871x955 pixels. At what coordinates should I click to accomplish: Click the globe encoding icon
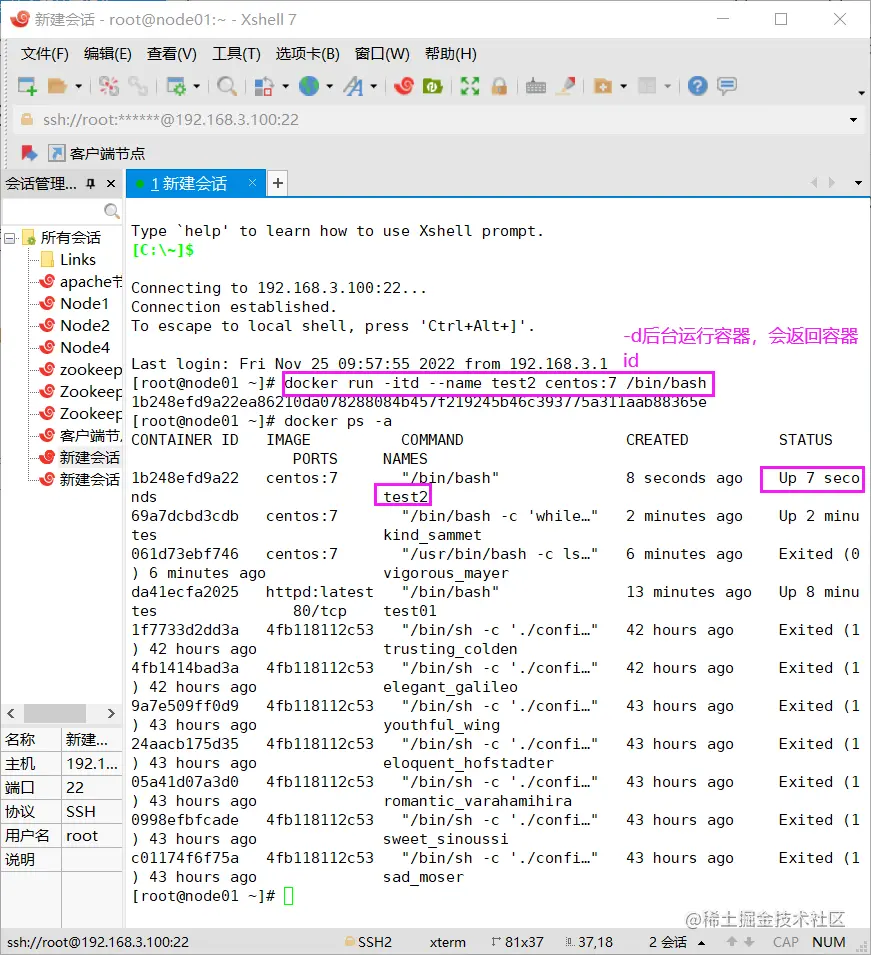point(309,86)
